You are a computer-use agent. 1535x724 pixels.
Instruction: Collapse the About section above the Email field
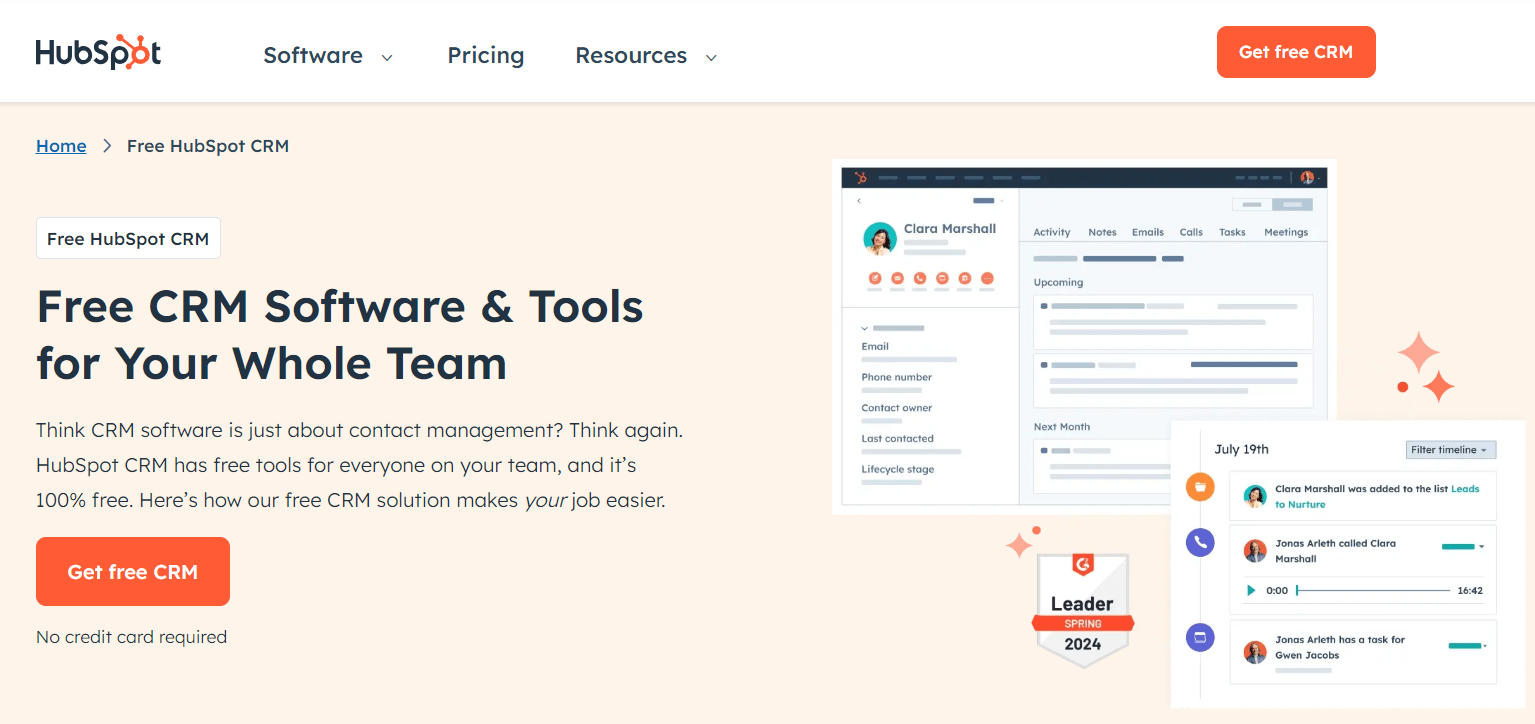864,327
